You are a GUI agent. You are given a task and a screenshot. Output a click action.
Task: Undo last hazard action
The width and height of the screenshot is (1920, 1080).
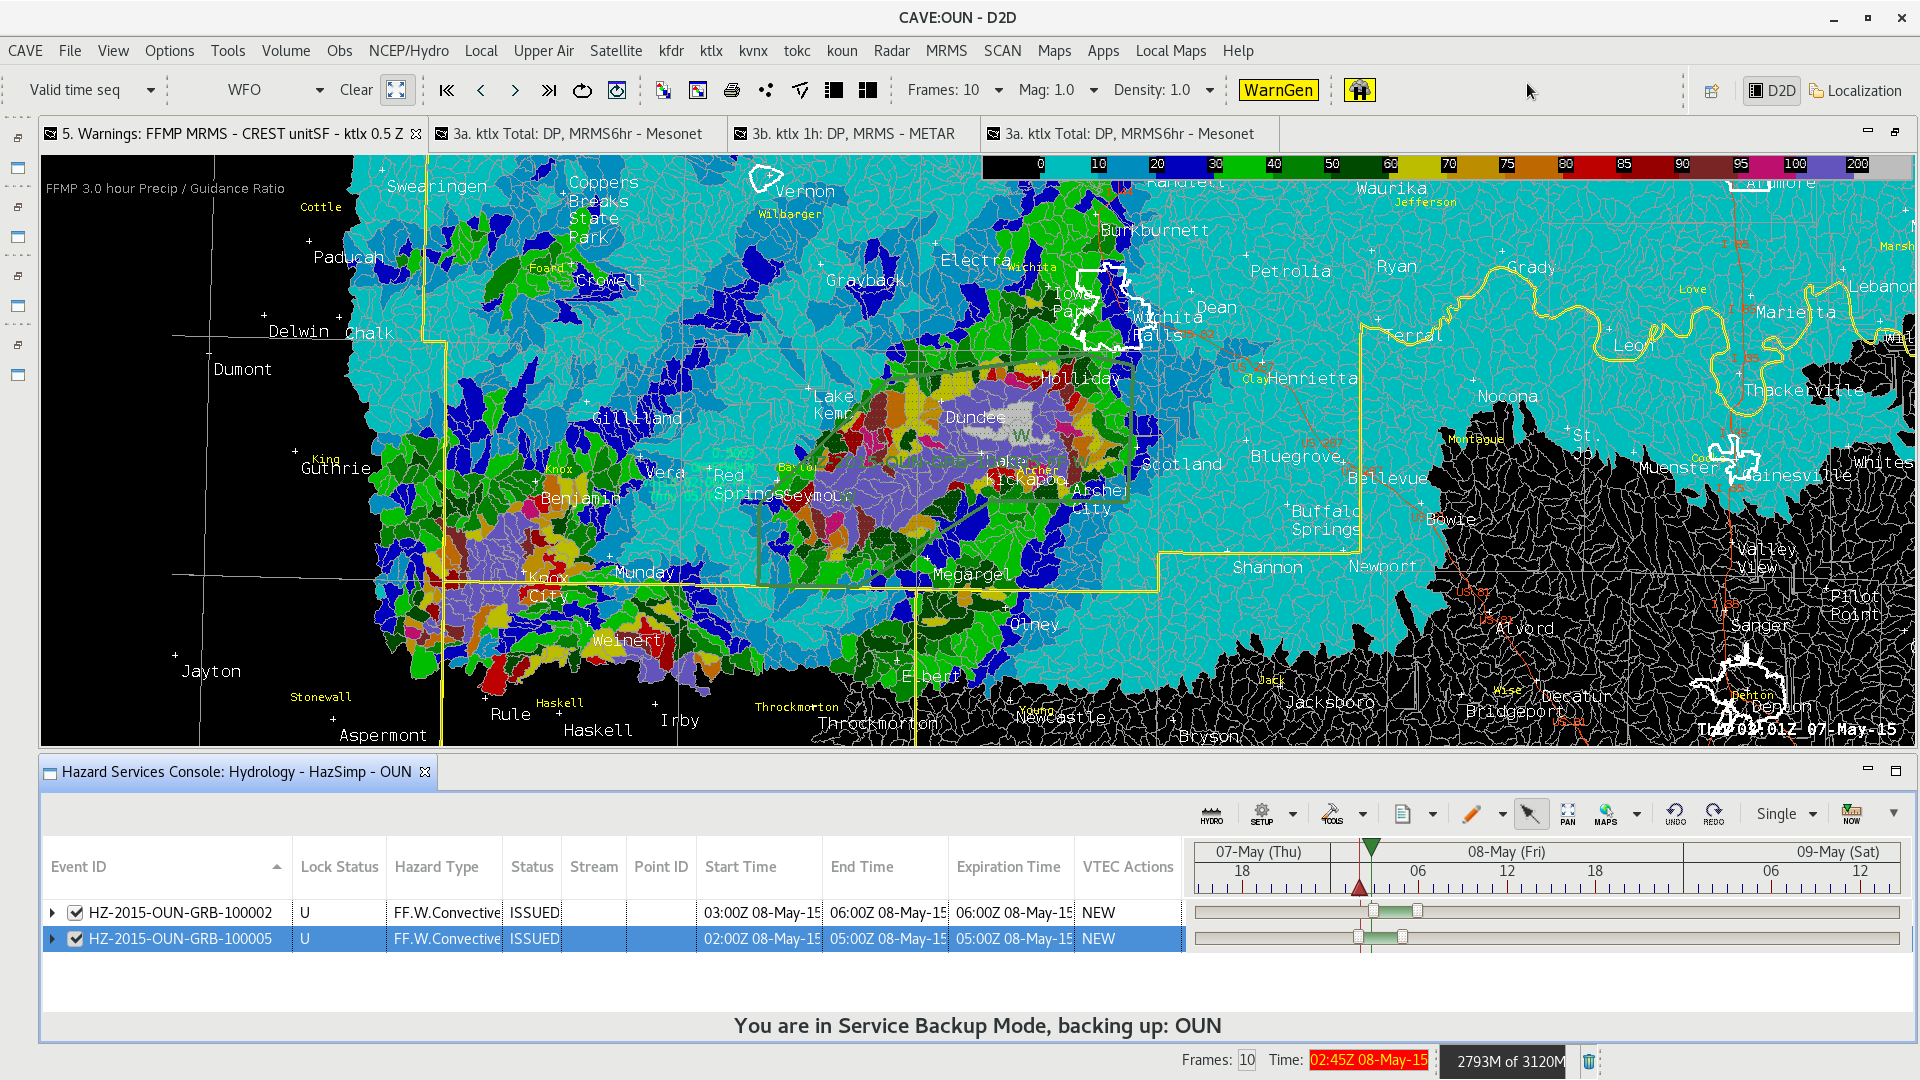[1675, 814]
